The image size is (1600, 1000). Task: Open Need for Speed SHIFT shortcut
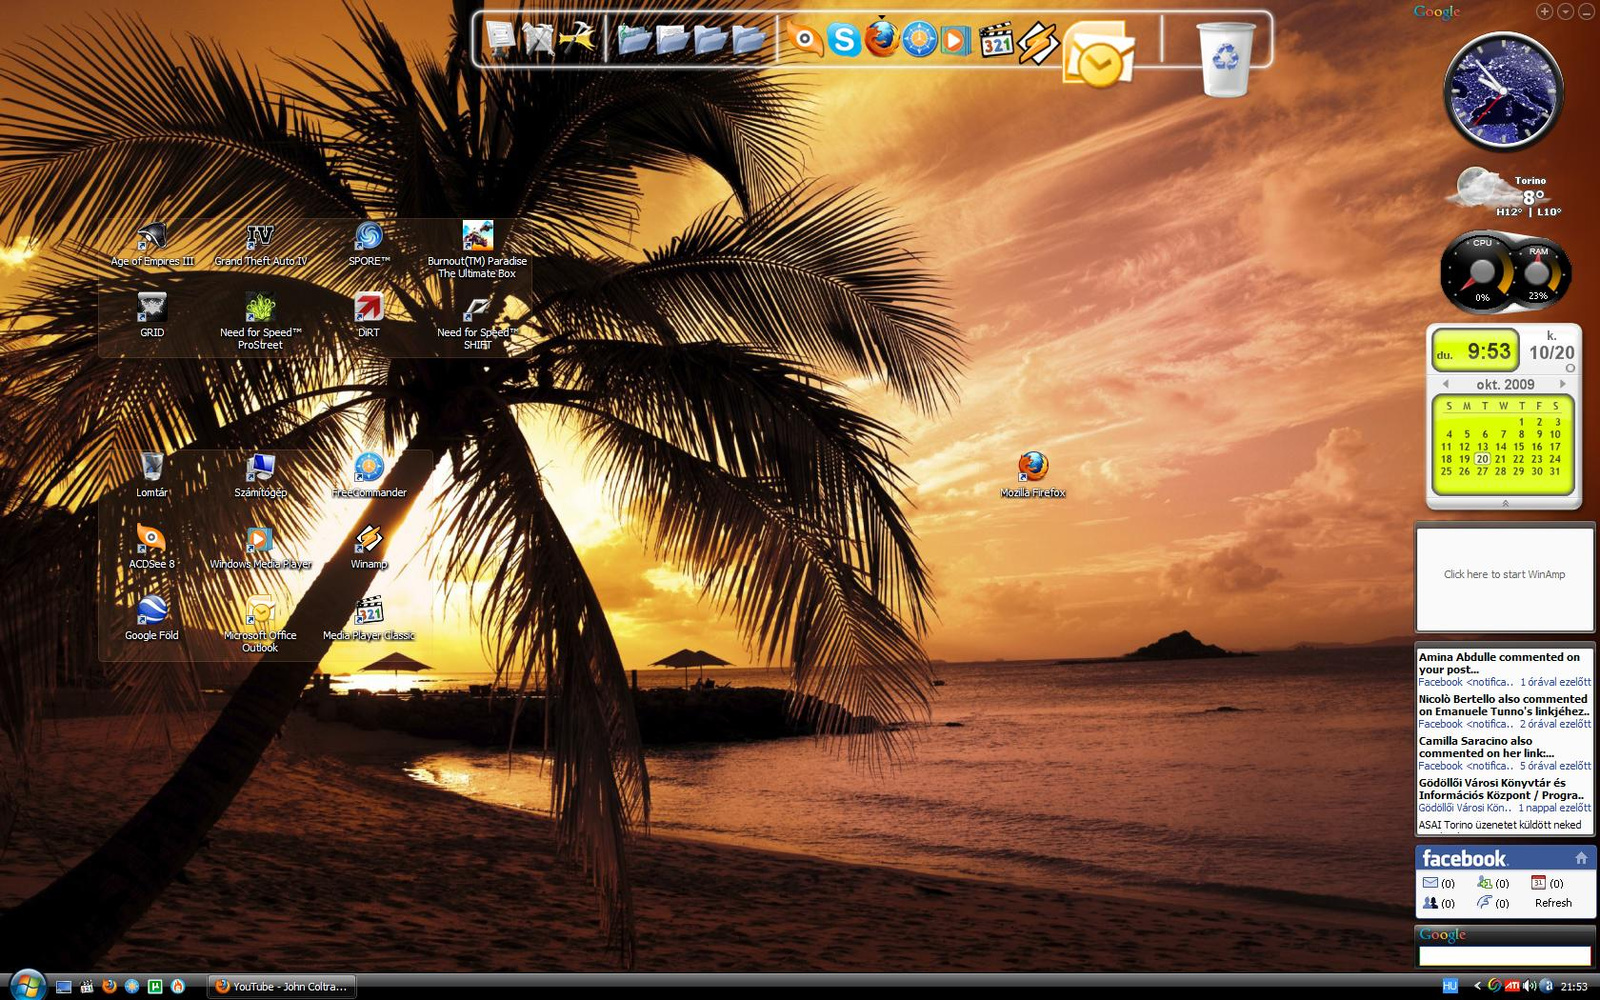pos(477,322)
